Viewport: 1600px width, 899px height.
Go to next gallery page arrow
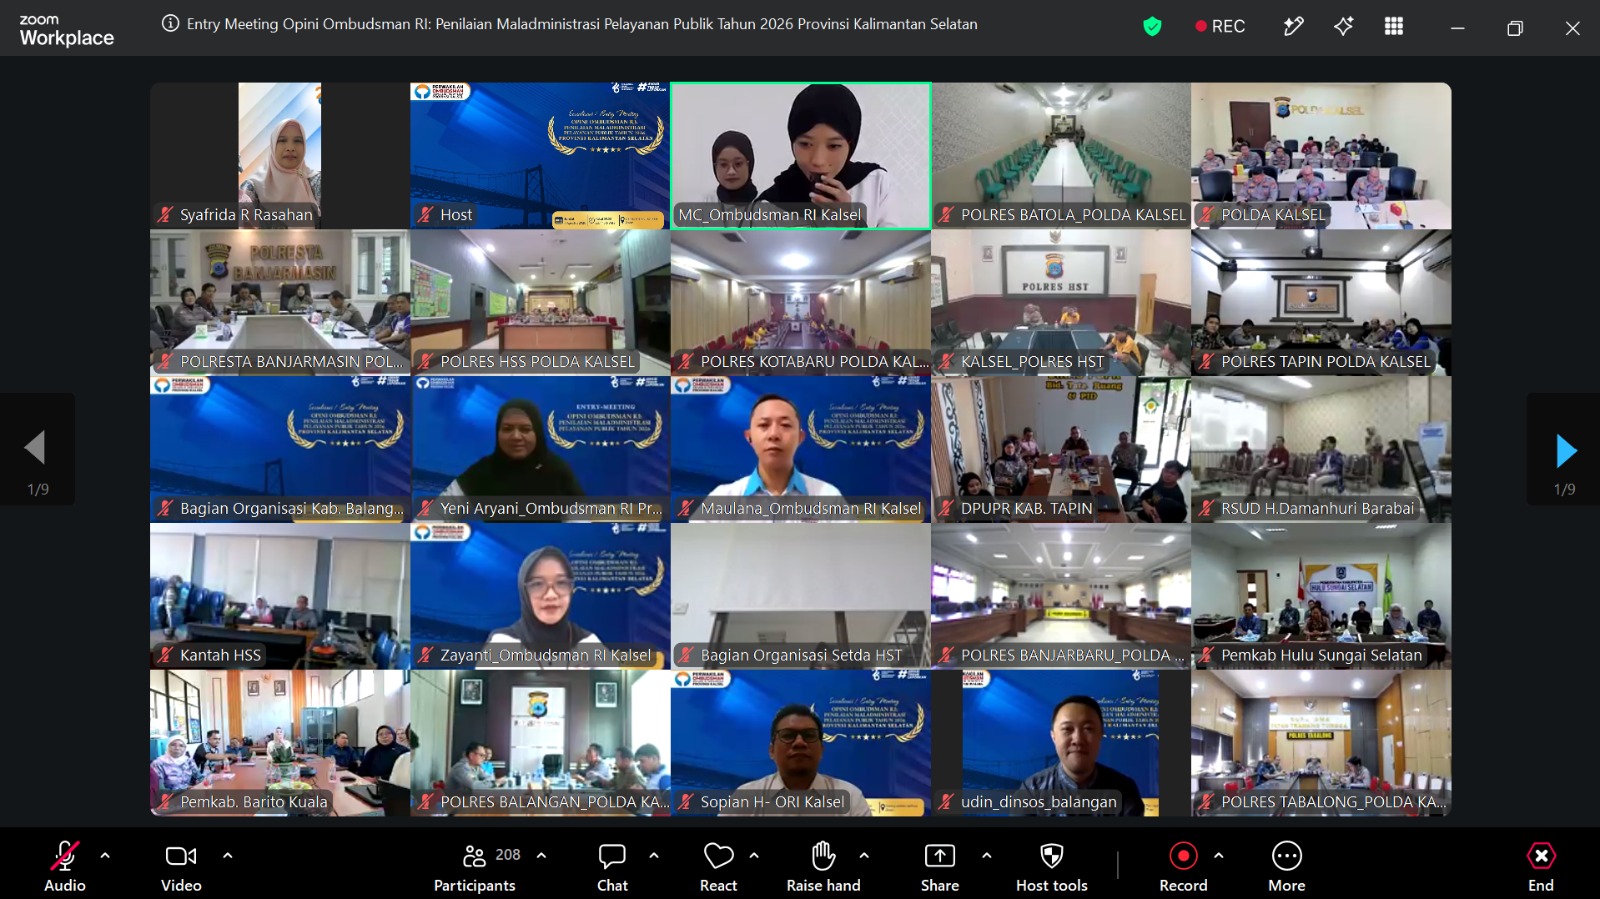[1565, 451]
